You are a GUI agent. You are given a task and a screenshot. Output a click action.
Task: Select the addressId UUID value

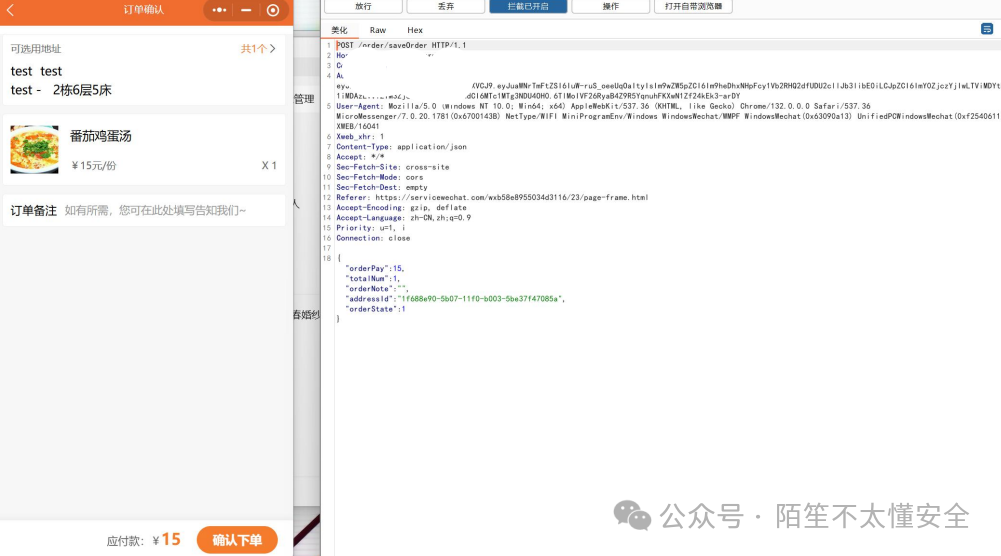tap(479, 299)
